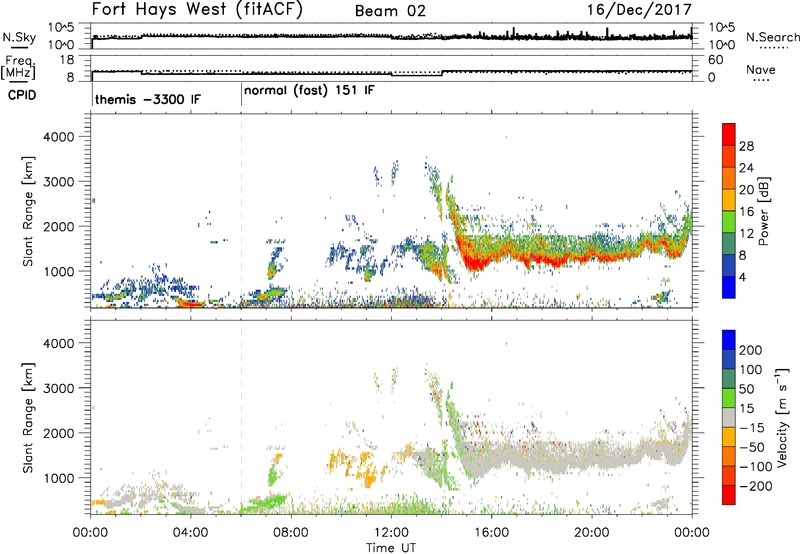800x554 pixels.
Task: Click the '12:00' time axis tick label
Action: [x=391, y=533]
